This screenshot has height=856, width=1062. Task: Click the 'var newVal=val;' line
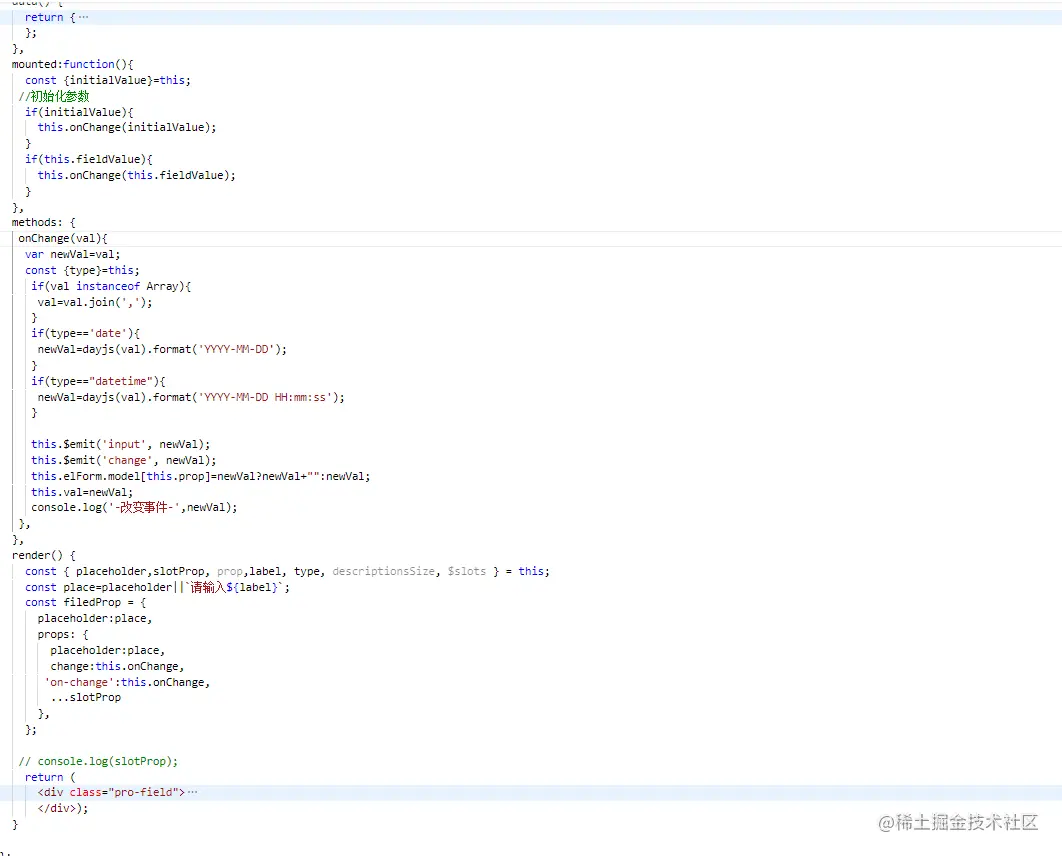(x=72, y=255)
